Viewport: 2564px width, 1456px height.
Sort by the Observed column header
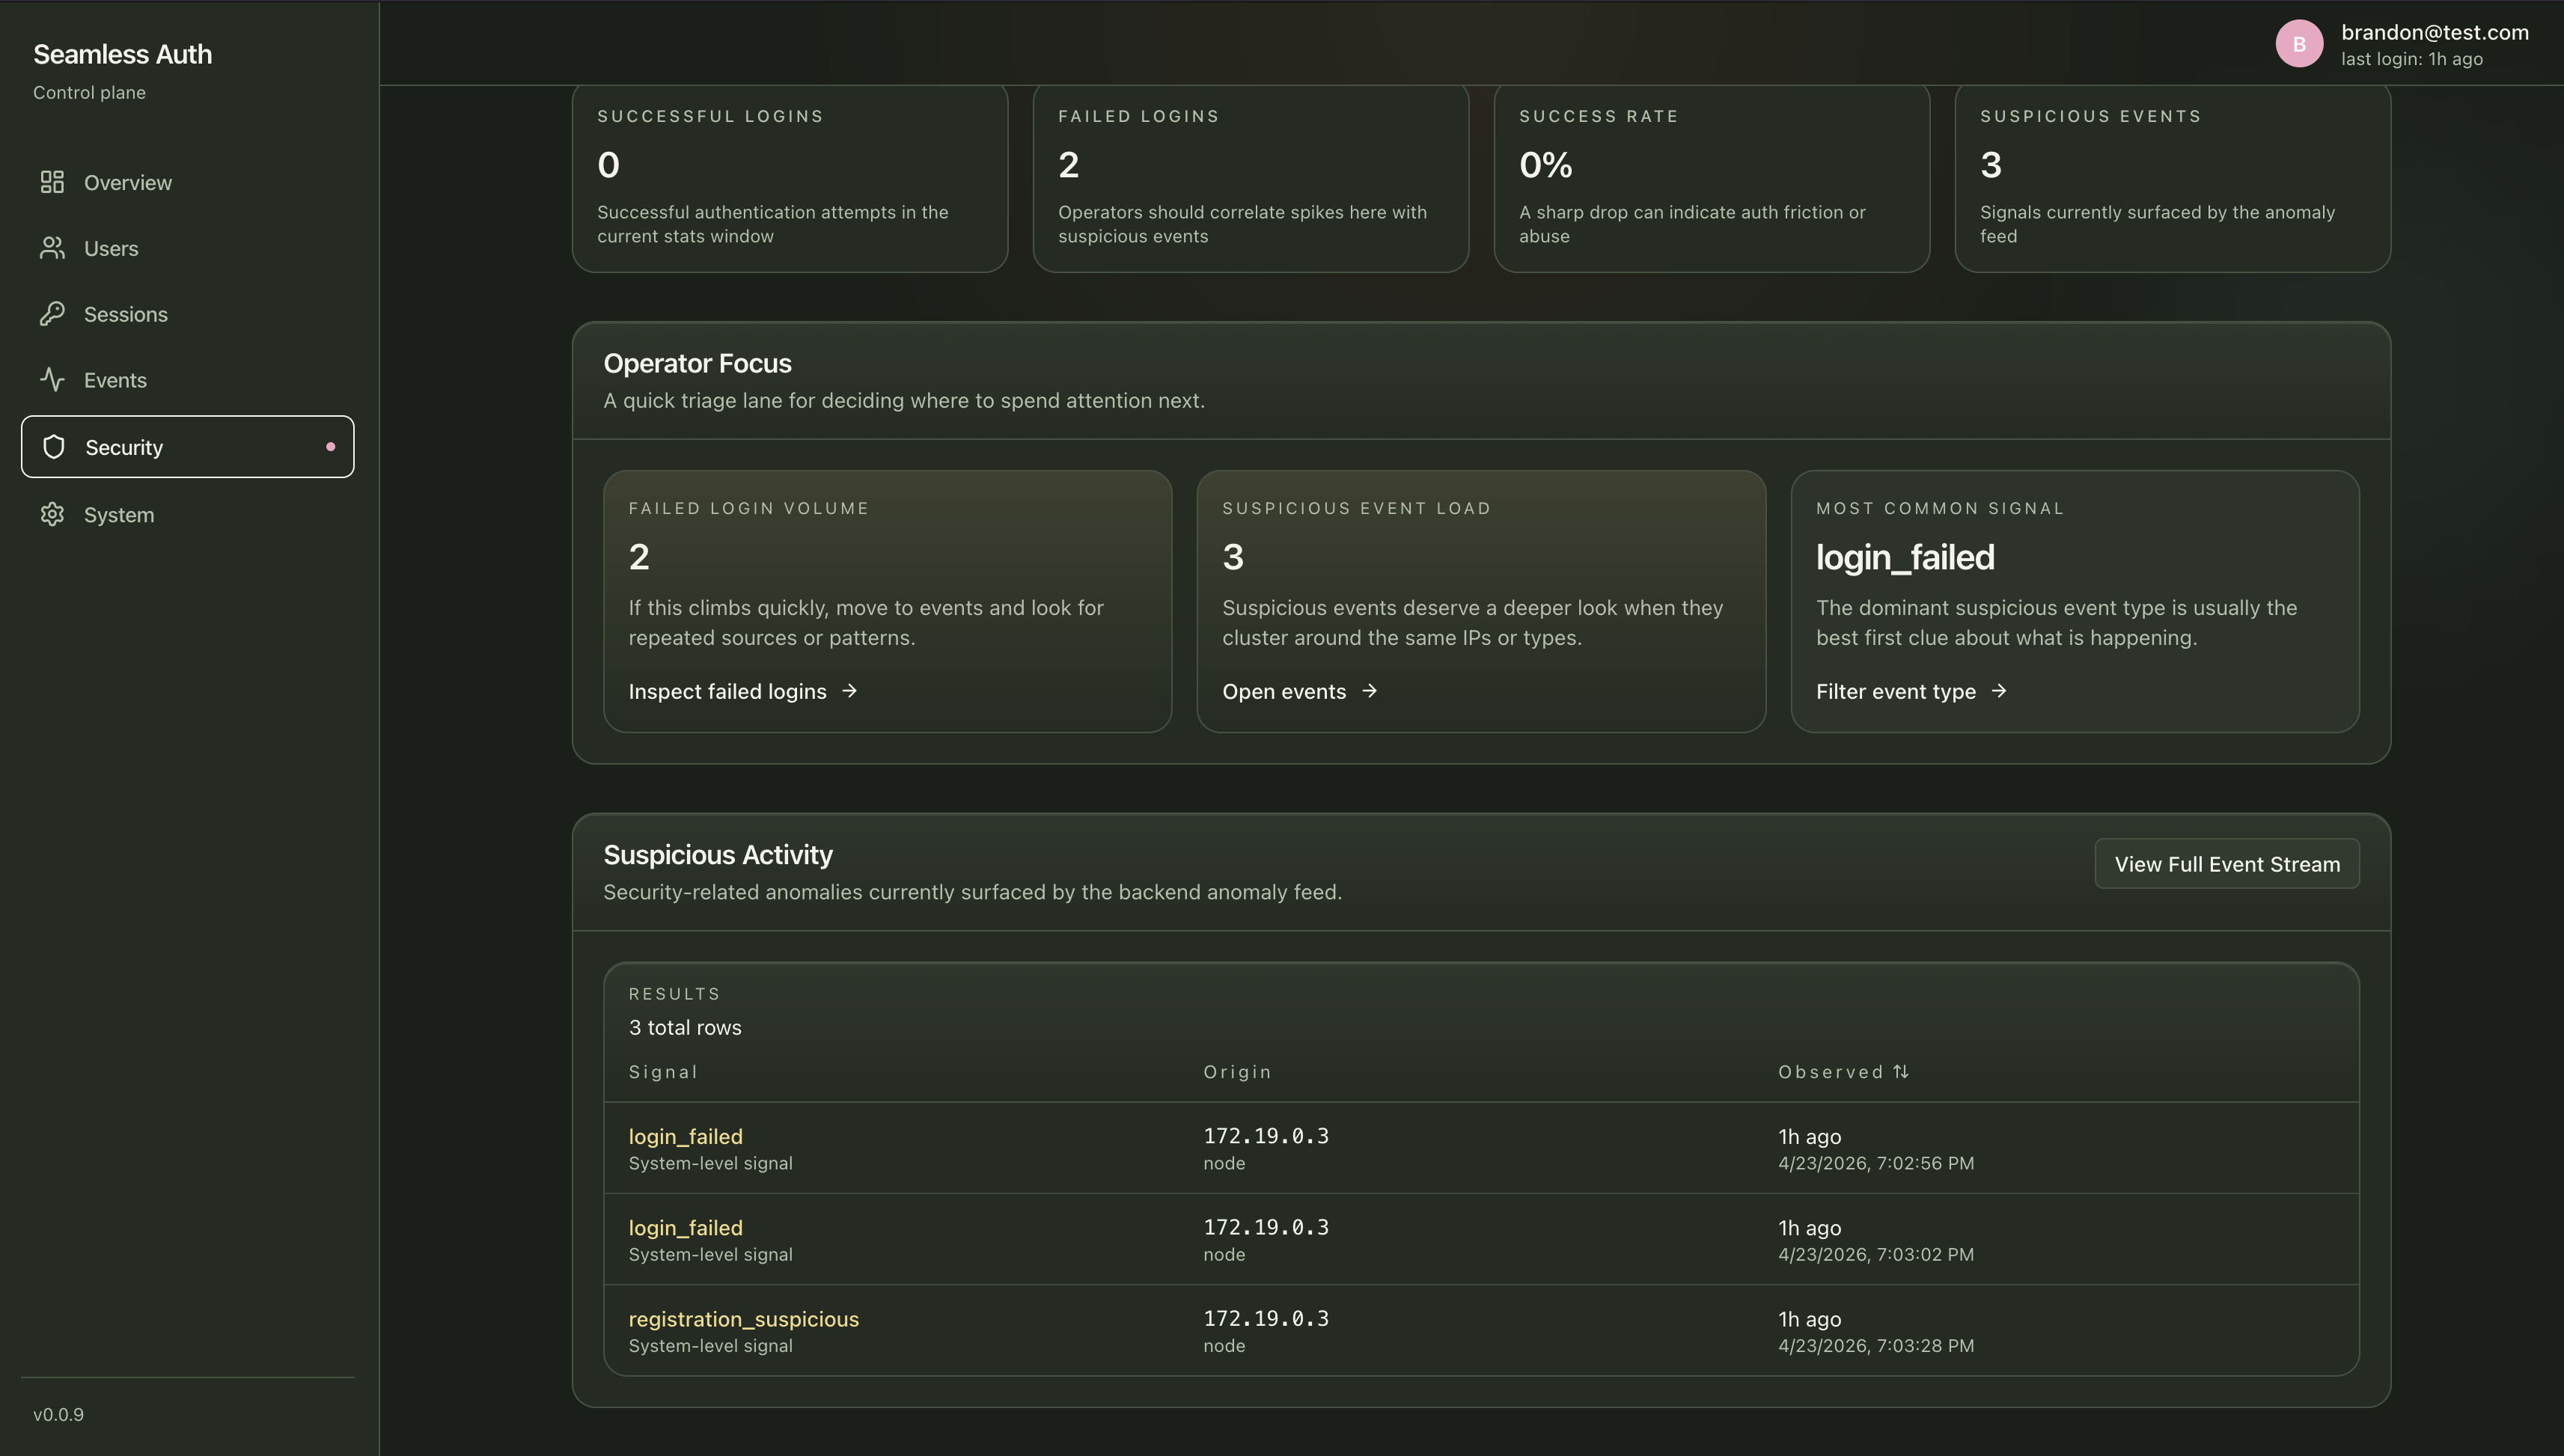[x=1843, y=1071]
